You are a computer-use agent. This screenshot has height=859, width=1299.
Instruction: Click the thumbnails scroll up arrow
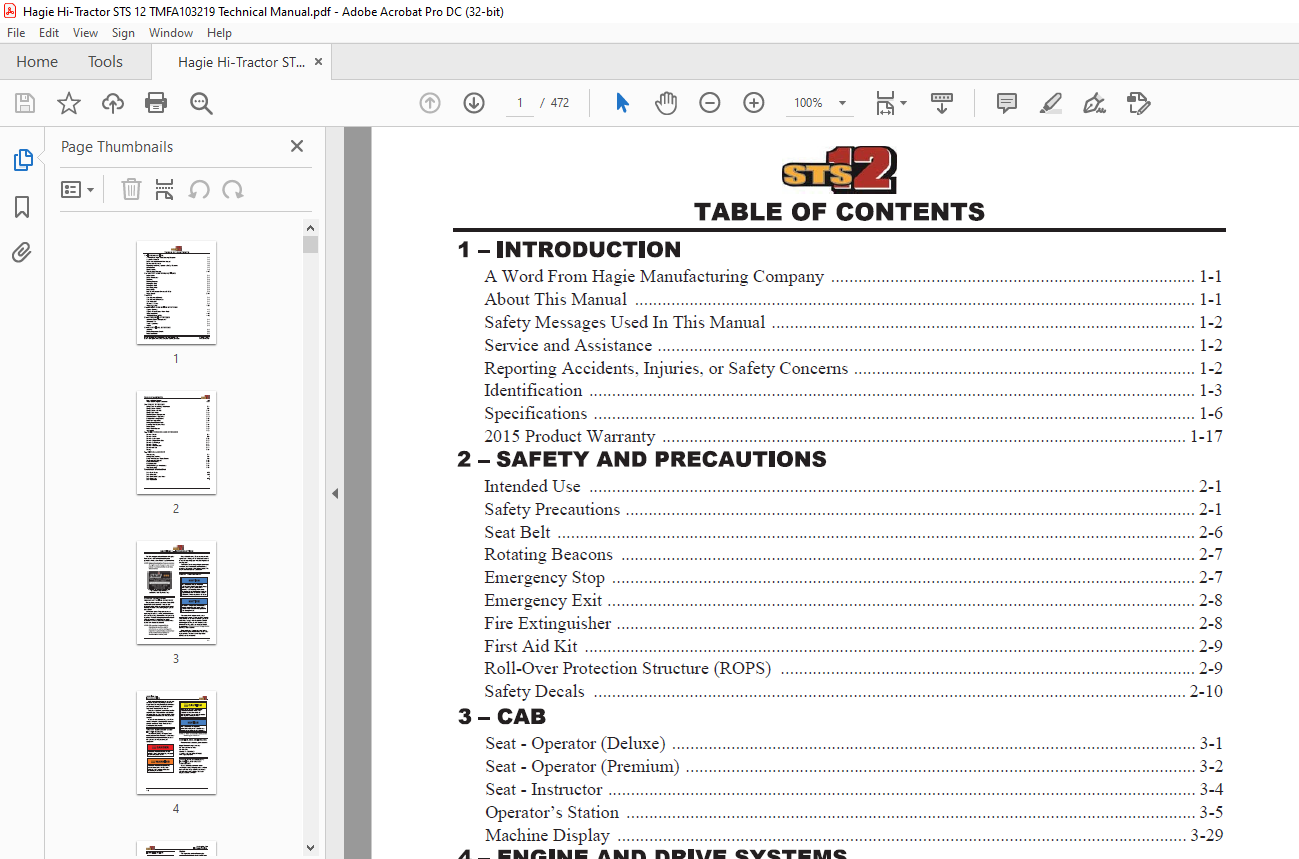pyautogui.click(x=310, y=228)
